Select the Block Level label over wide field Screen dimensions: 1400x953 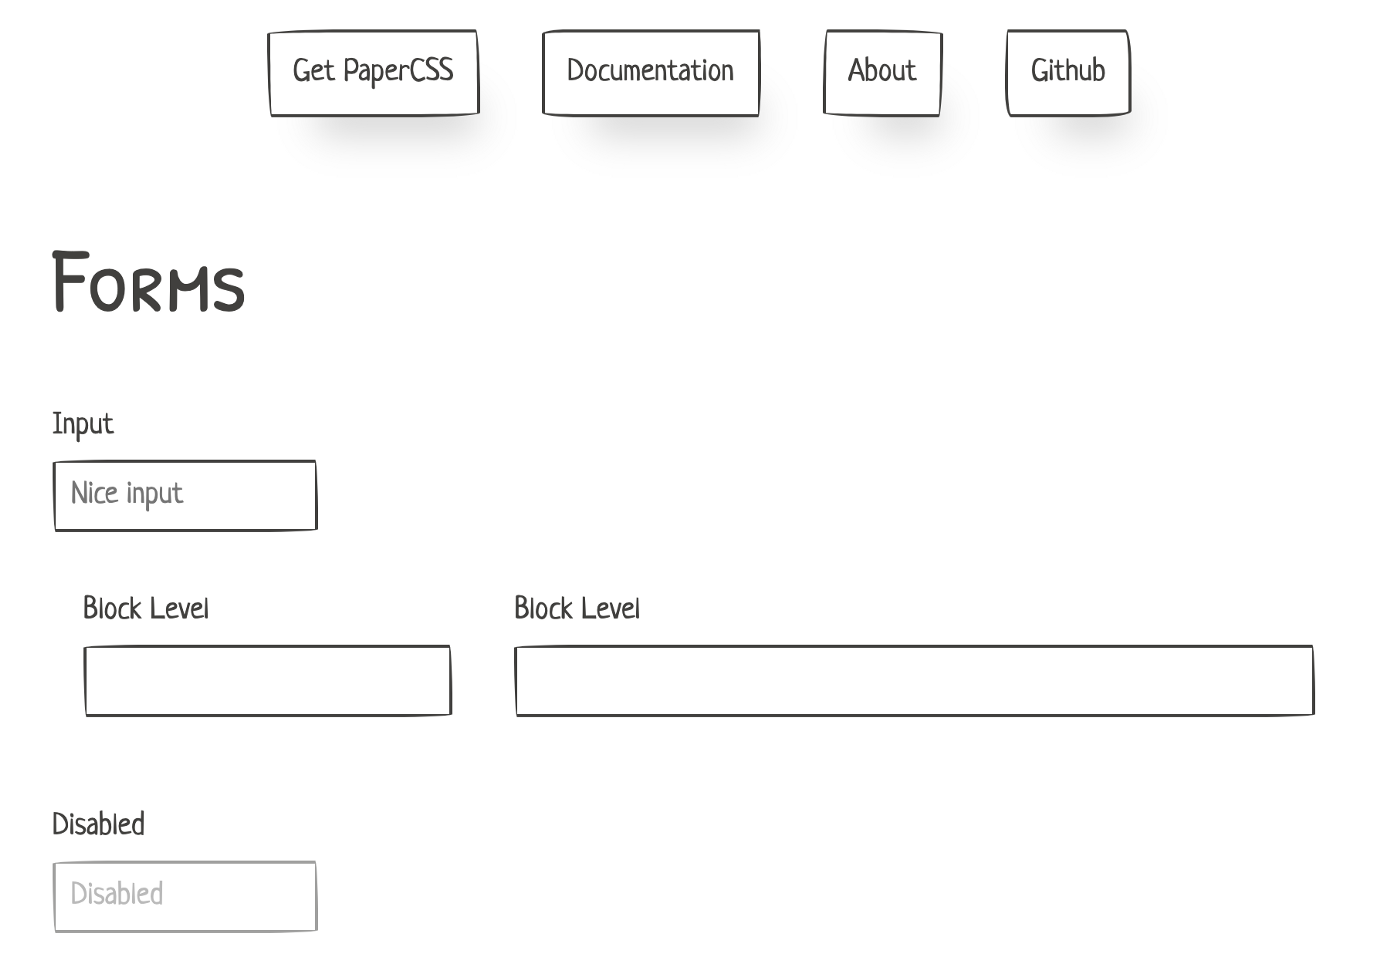[x=577, y=608]
